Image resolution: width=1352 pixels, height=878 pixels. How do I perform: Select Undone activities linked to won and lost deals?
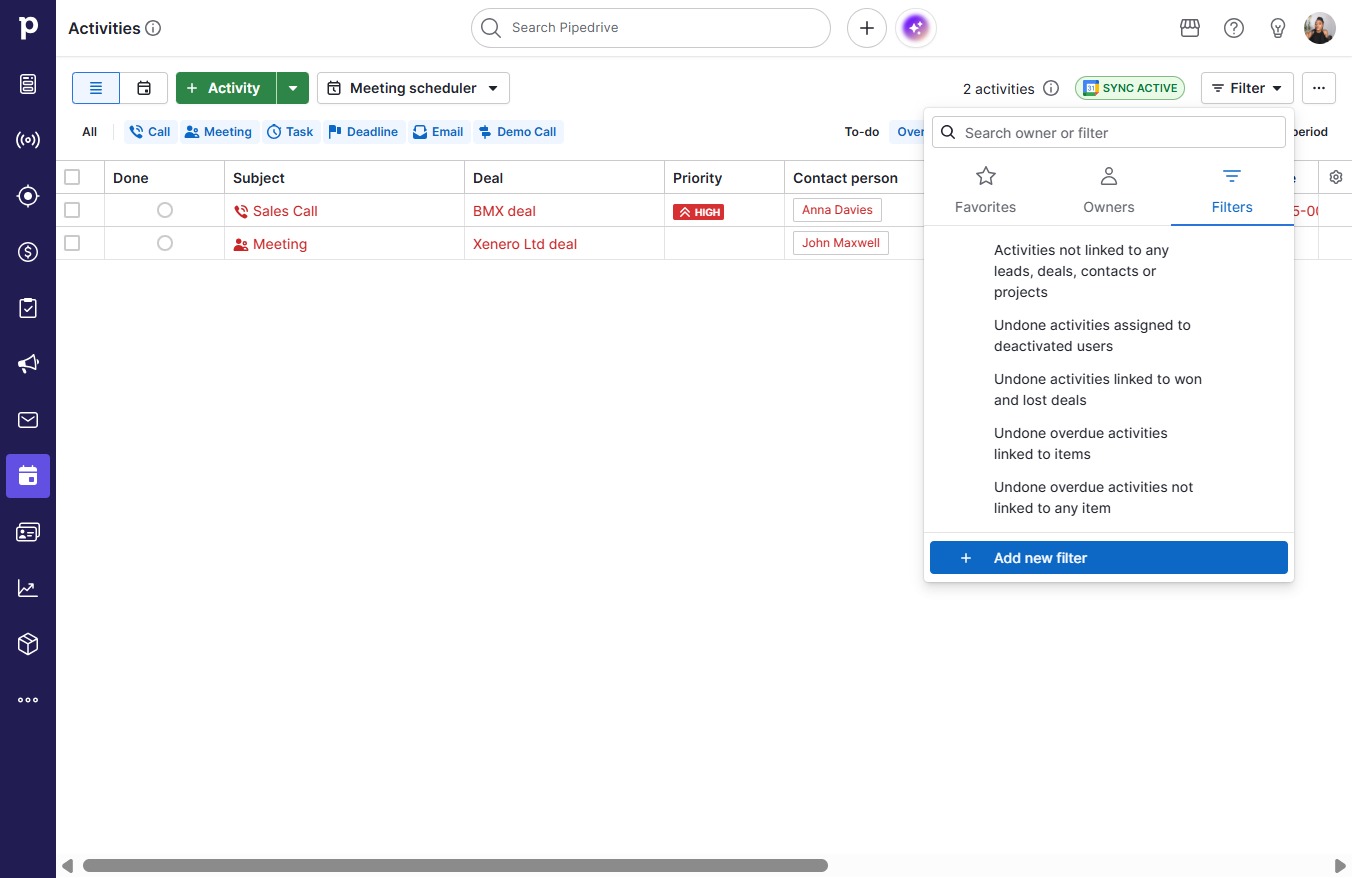pyautogui.click(x=1109, y=390)
